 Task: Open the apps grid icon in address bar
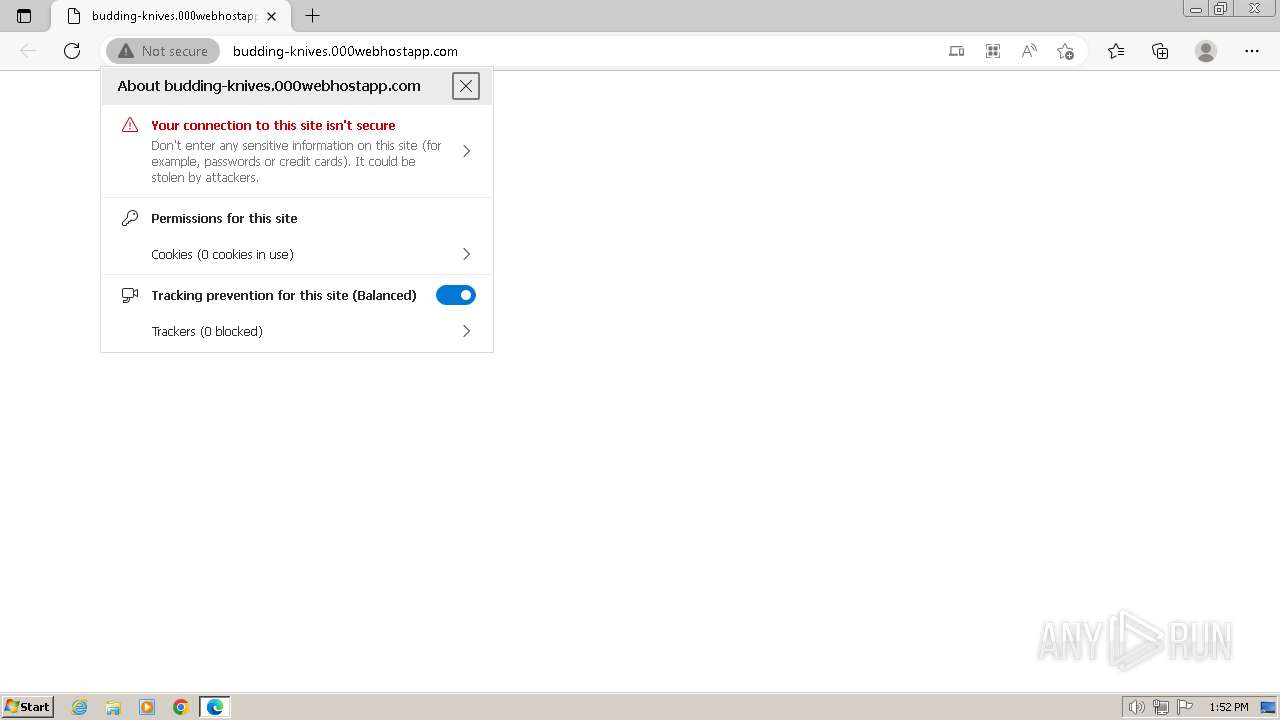point(993,51)
